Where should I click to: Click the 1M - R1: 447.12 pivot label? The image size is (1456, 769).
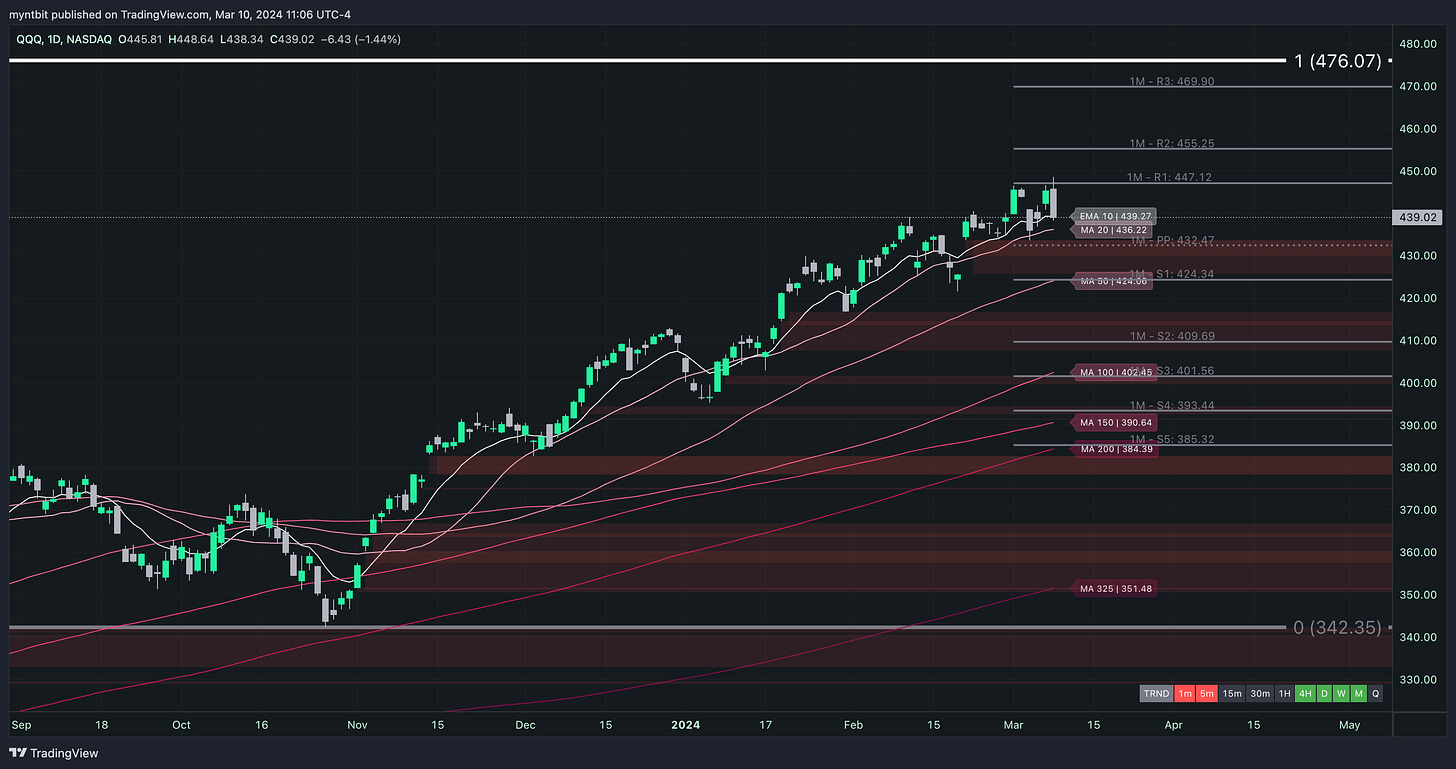(1170, 177)
